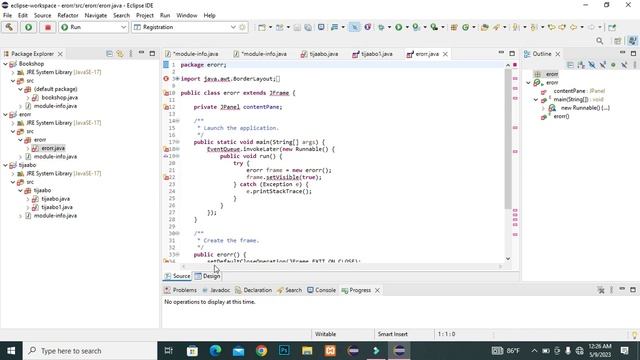Close the Progress view tab
Viewport: 640px width, 360px height.
tap(377, 290)
